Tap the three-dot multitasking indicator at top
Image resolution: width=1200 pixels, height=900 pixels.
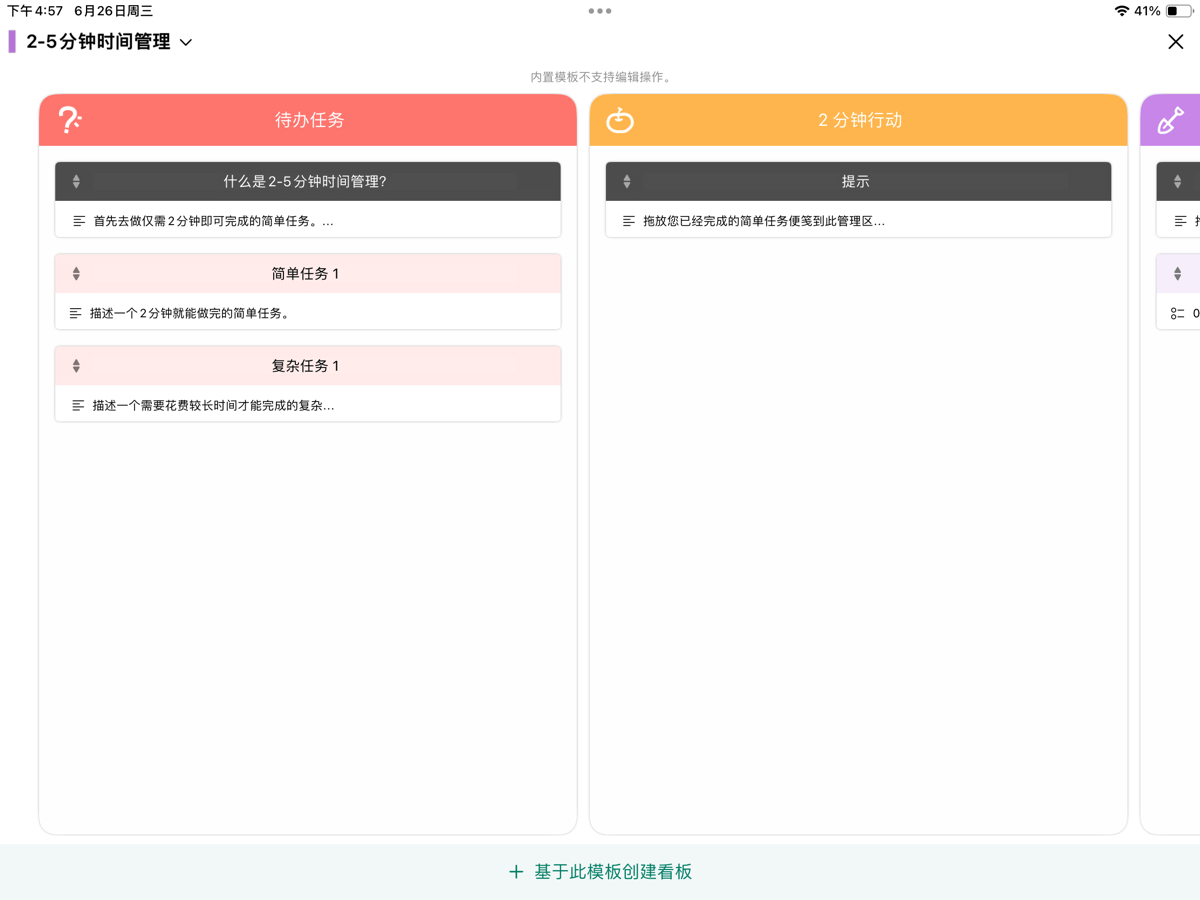point(600,11)
